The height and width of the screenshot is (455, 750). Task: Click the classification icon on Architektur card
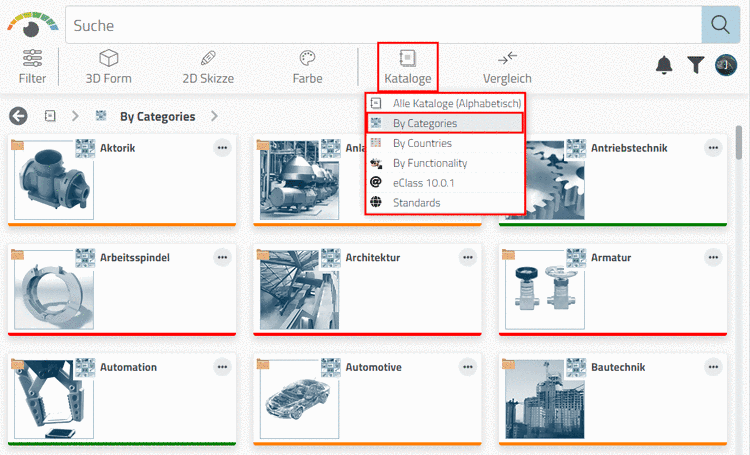pyautogui.click(x=331, y=258)
